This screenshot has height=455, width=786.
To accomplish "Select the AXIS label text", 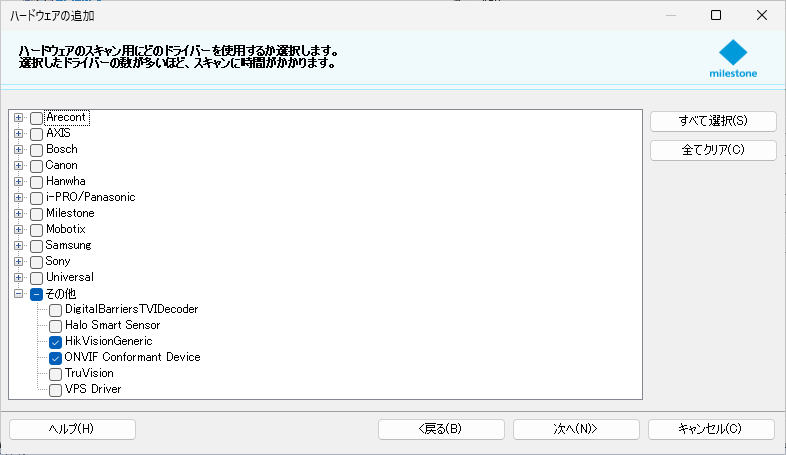I will pyautogui.click(x=58, y=133).
